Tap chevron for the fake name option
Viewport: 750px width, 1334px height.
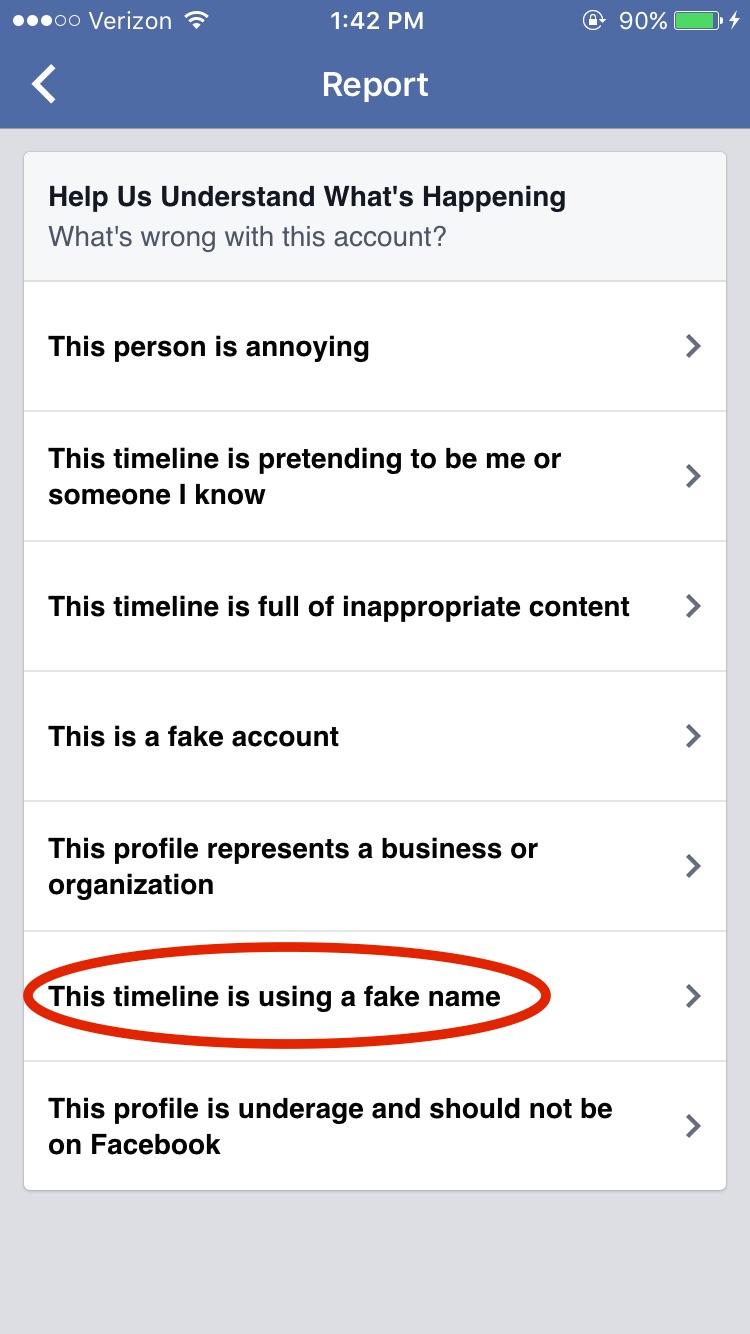tap(692, 996)
